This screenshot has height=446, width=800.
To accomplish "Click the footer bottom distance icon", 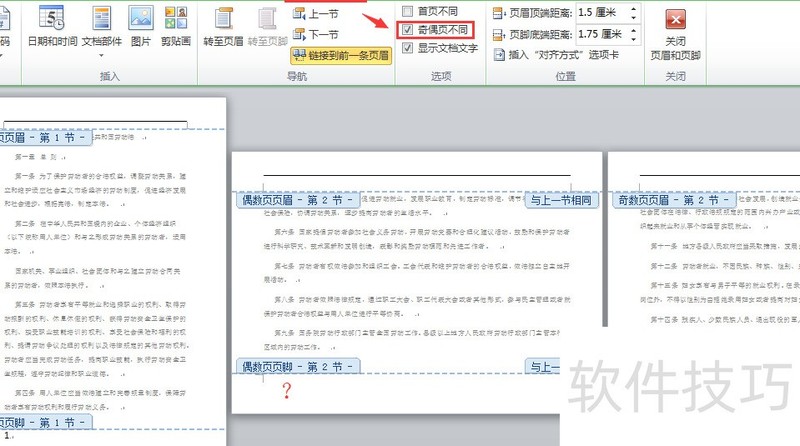I will point(499,35).
